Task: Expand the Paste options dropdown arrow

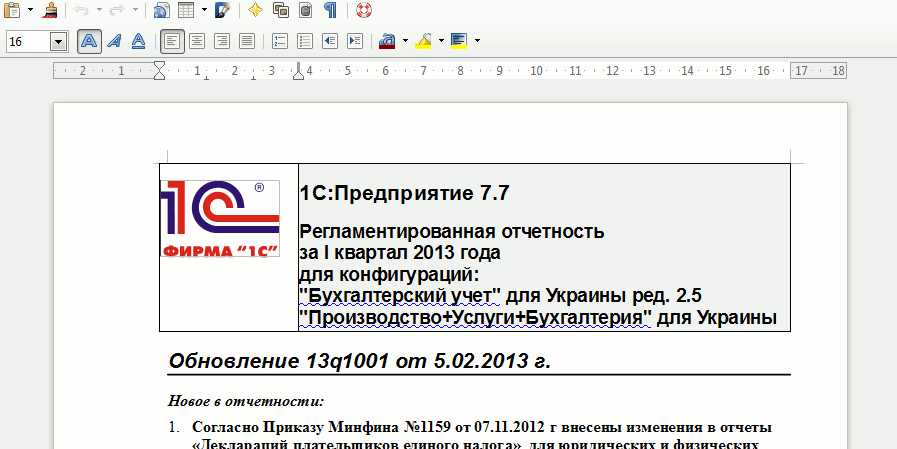Action: (x=30, y=10)
